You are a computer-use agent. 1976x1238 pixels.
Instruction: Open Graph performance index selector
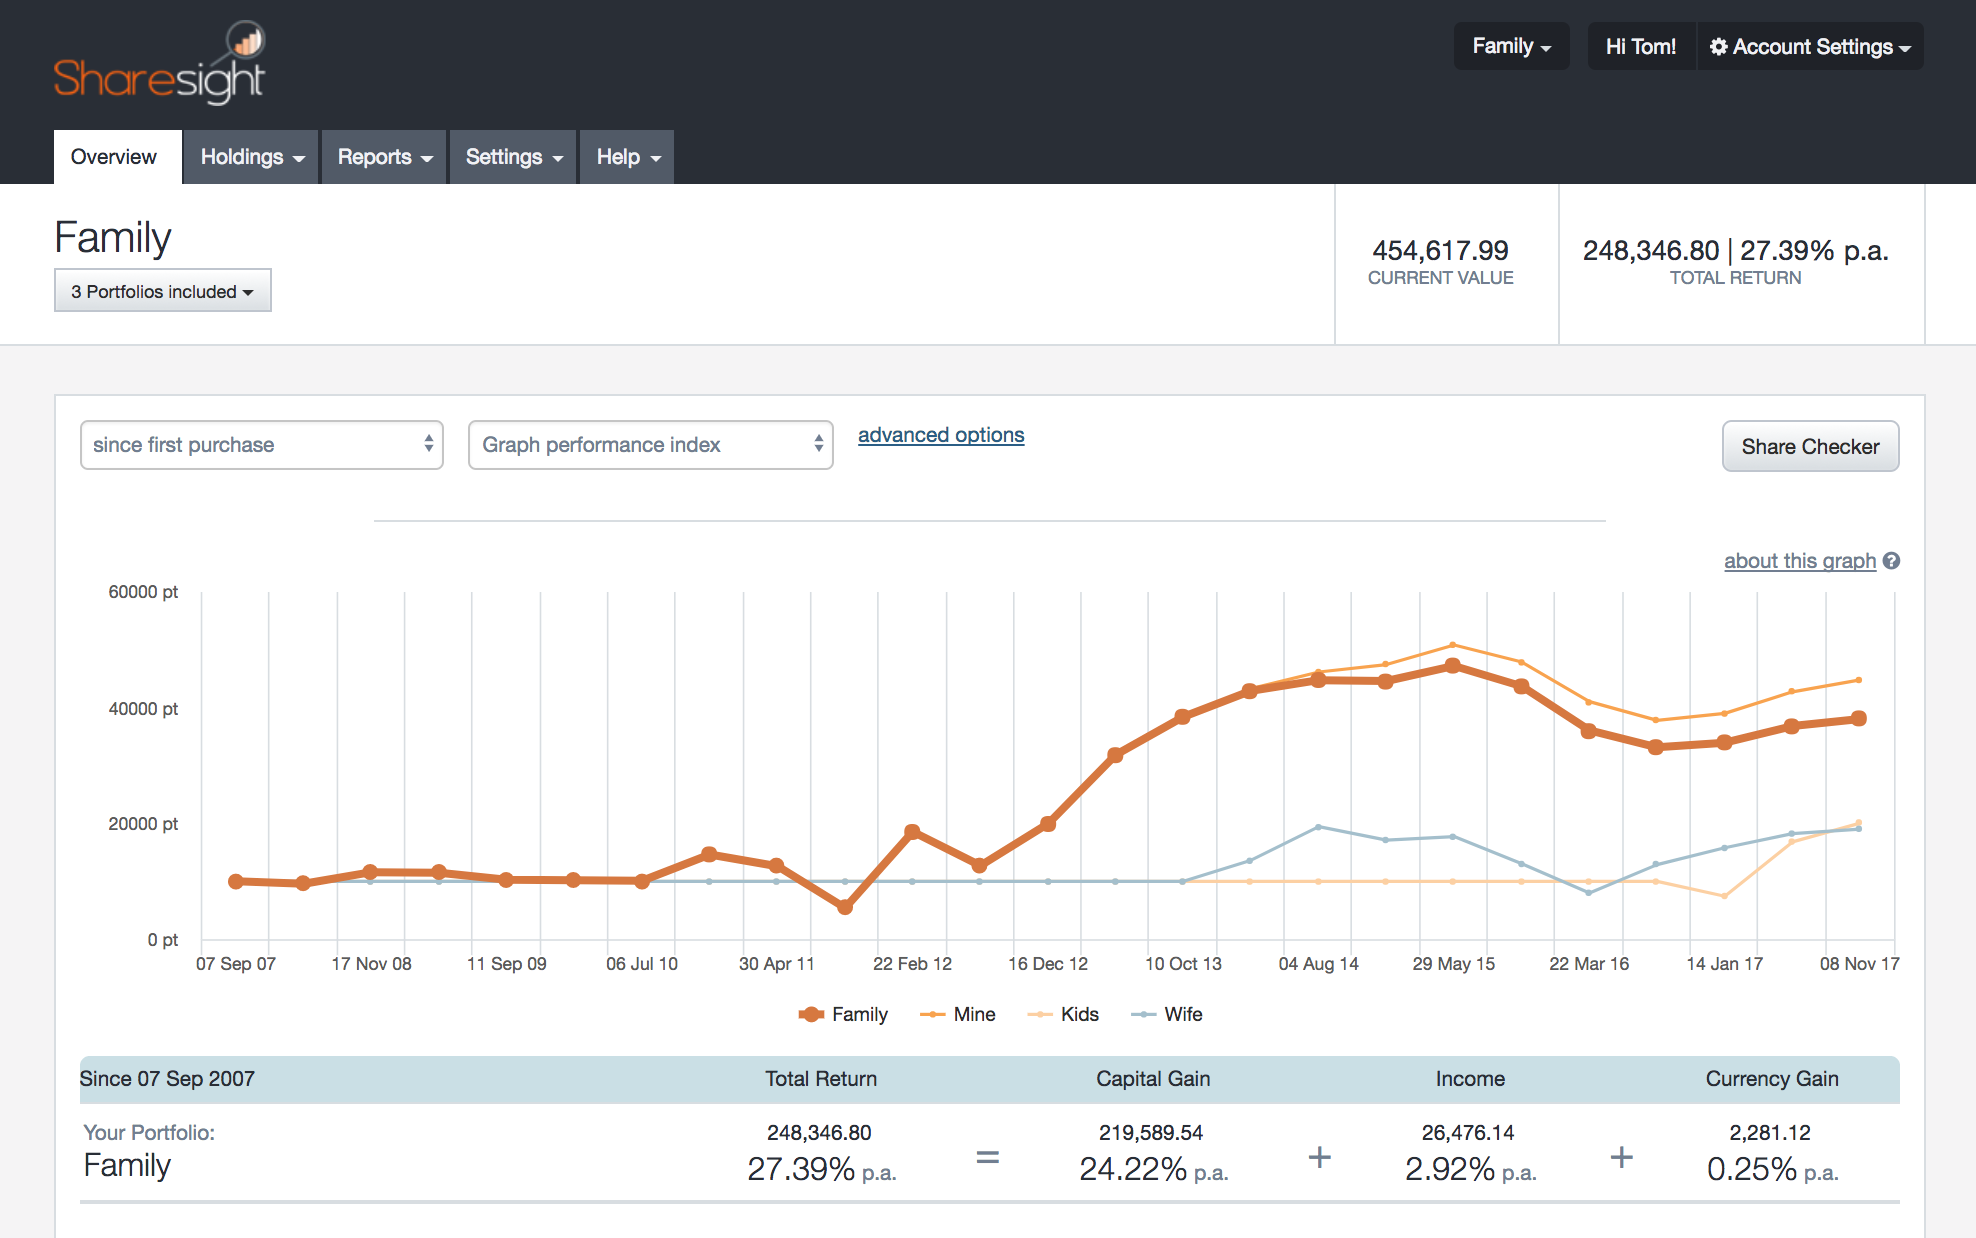[x=650, y=445]
